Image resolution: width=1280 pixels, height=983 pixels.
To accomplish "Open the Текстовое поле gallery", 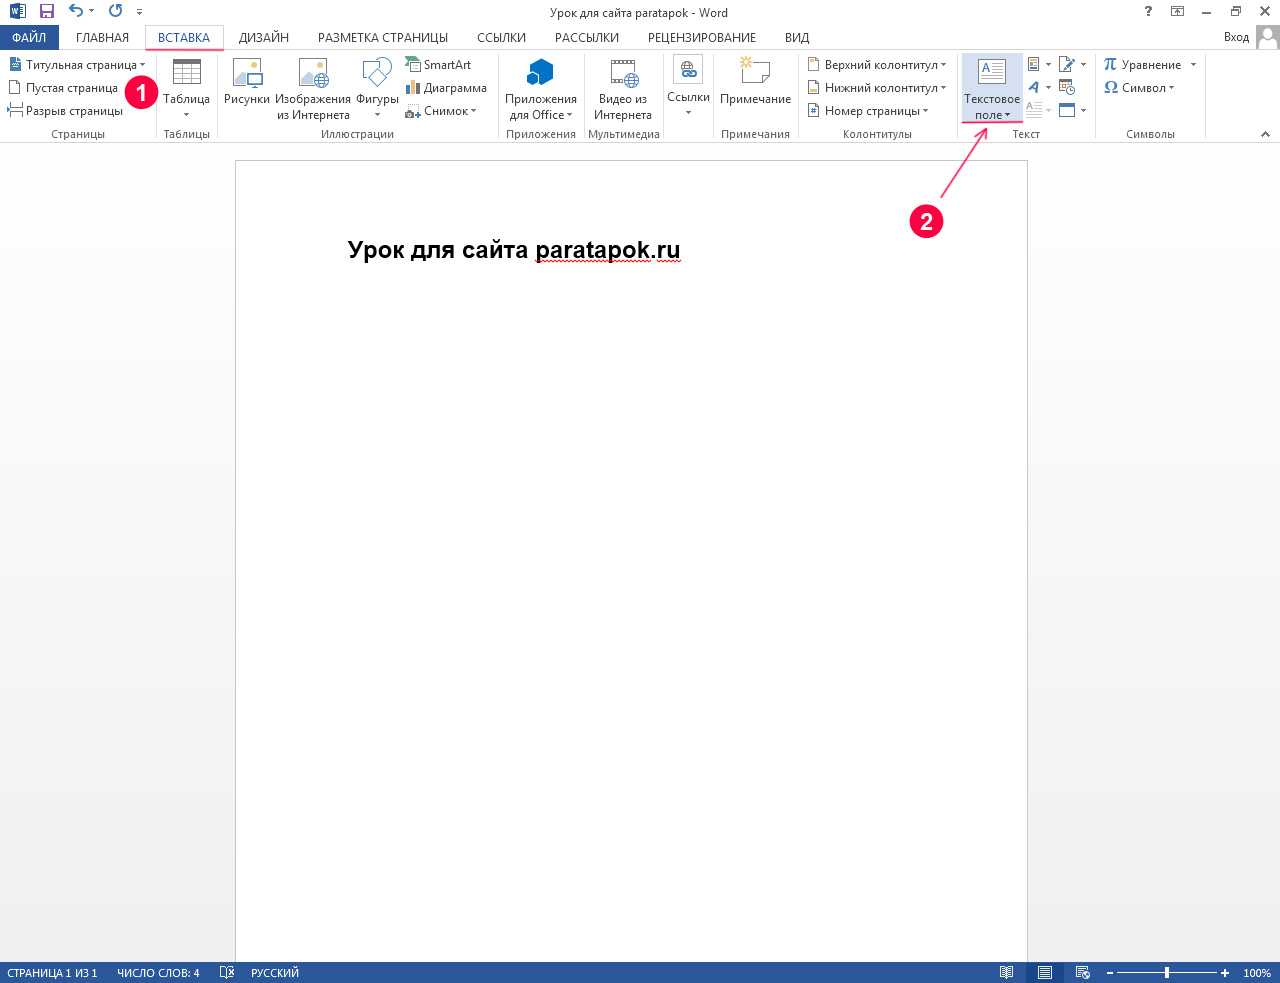I will (x=992, y=88).
